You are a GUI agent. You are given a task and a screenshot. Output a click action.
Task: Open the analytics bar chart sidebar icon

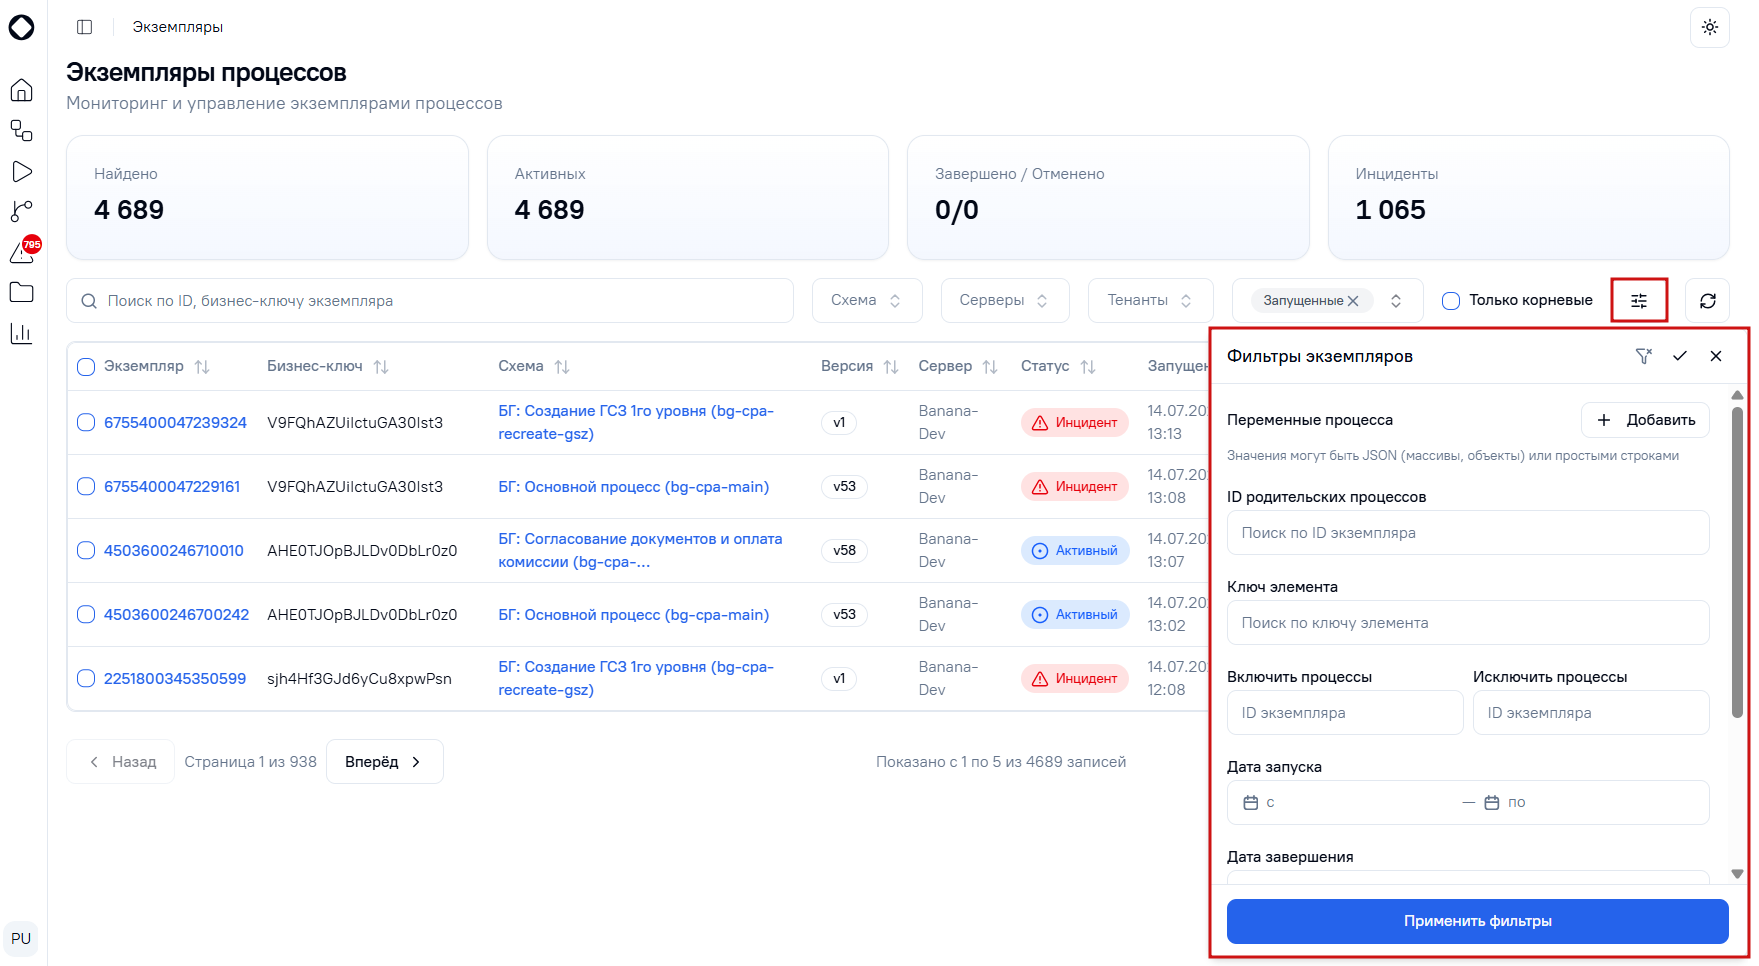tap(21, 333)
